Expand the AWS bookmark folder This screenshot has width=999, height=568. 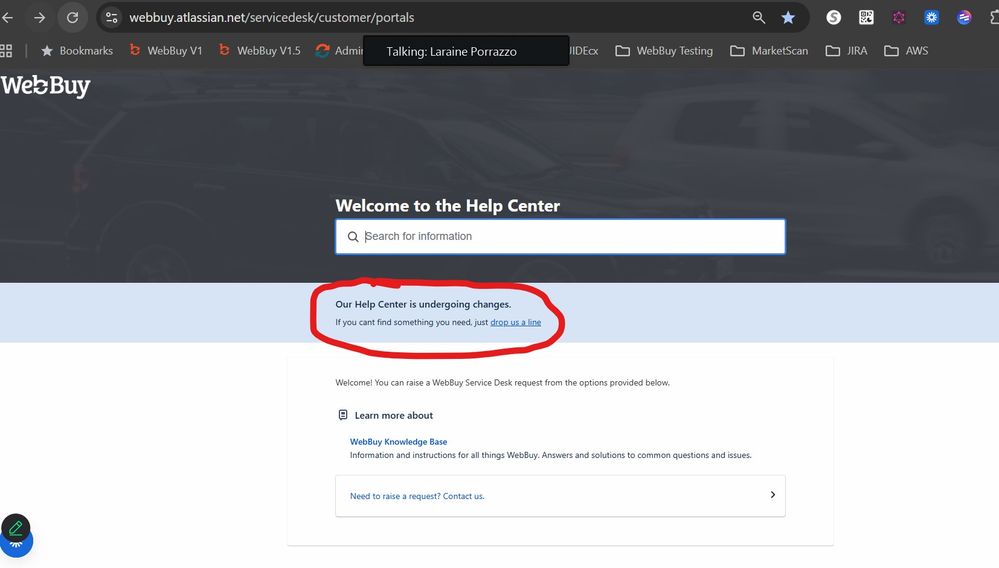(x=906, y=51)
